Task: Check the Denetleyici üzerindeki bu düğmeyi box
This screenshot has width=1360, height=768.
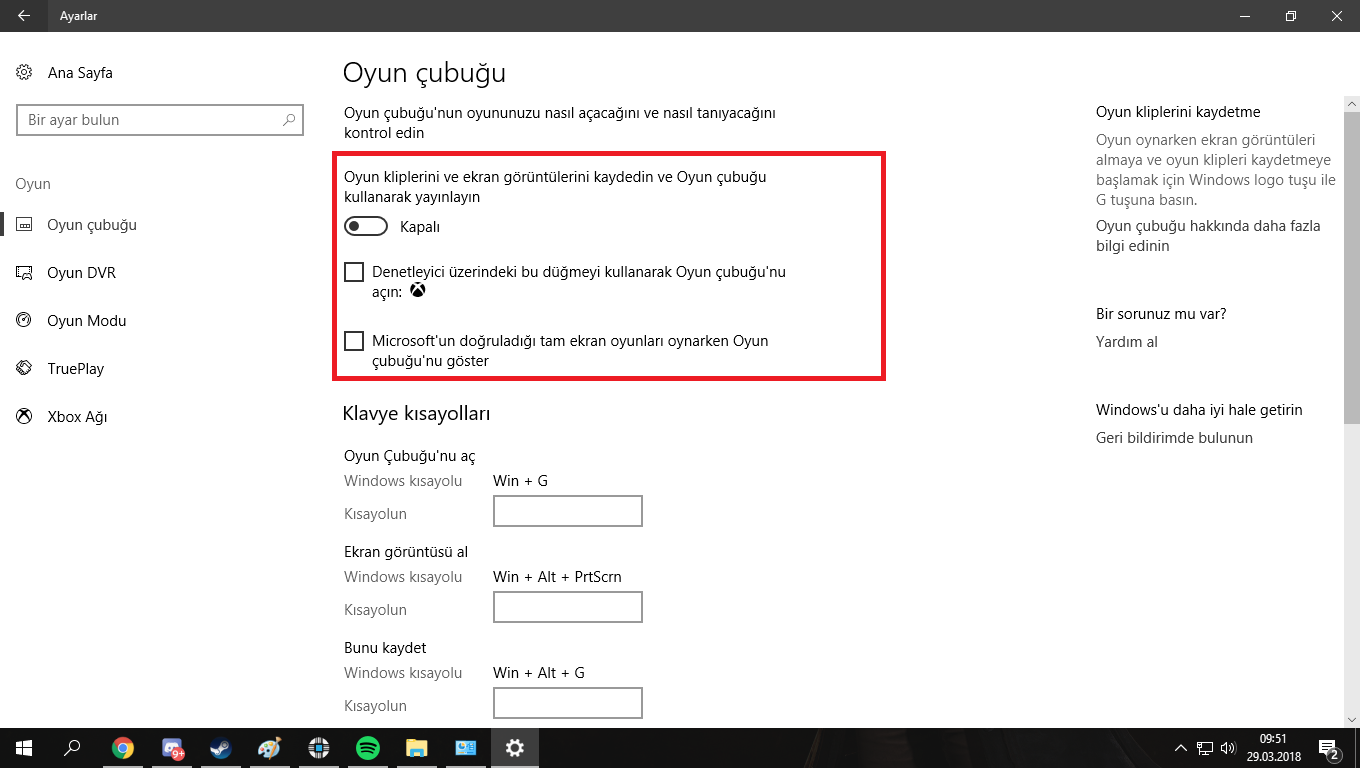Action: click(354, 272)
